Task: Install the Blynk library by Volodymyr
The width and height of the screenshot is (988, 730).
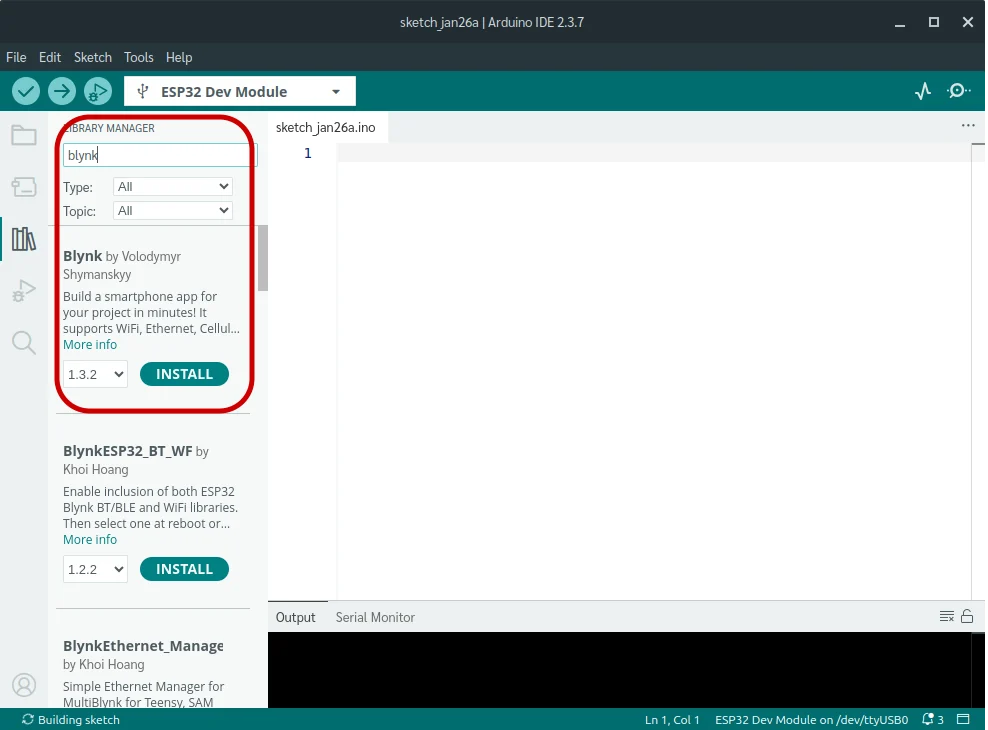Action: [x=184, y=374]
